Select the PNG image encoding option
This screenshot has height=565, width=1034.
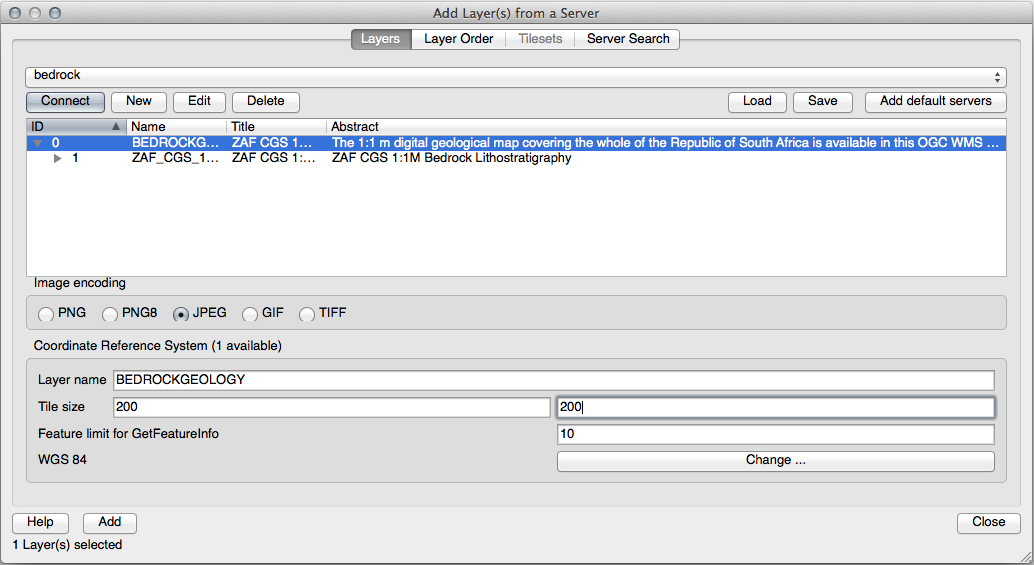click(x=46, y=314)
